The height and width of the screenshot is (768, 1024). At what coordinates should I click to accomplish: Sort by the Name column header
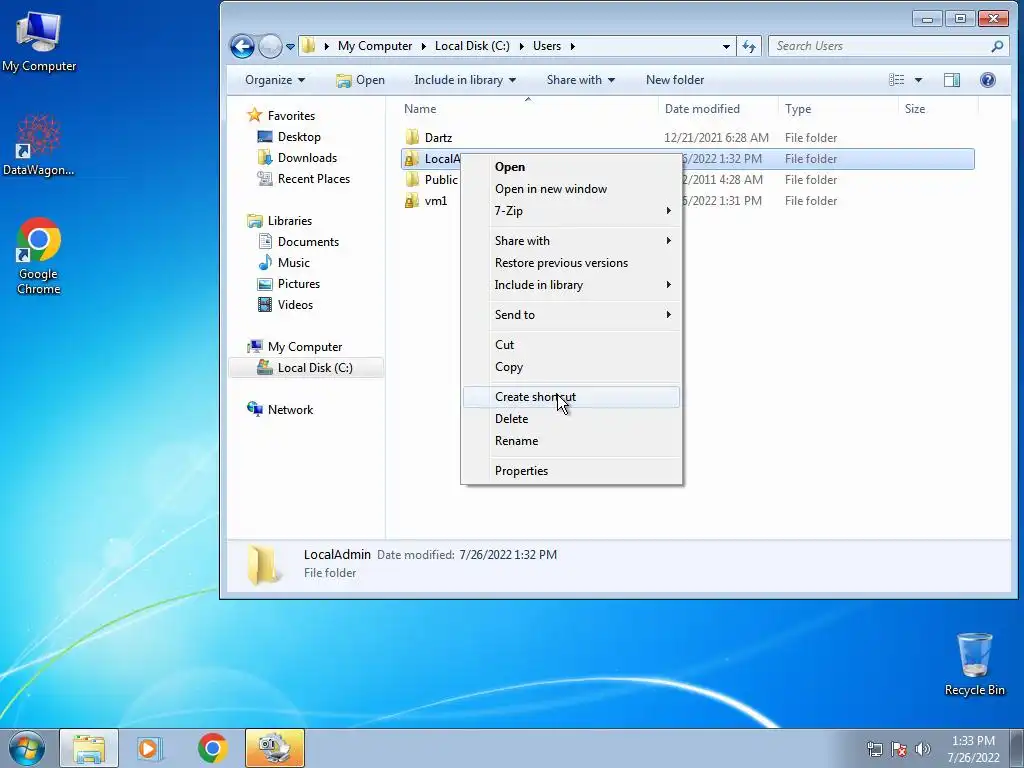pos(528,108)
